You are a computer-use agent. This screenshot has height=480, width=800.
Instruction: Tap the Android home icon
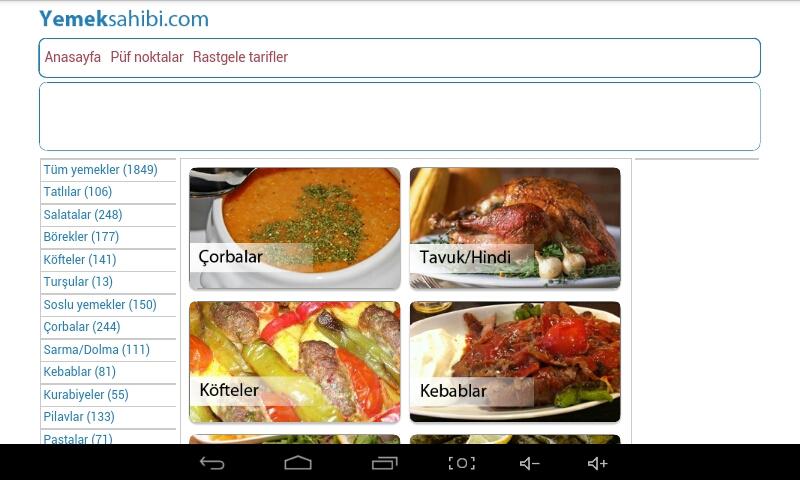point(298,463)
